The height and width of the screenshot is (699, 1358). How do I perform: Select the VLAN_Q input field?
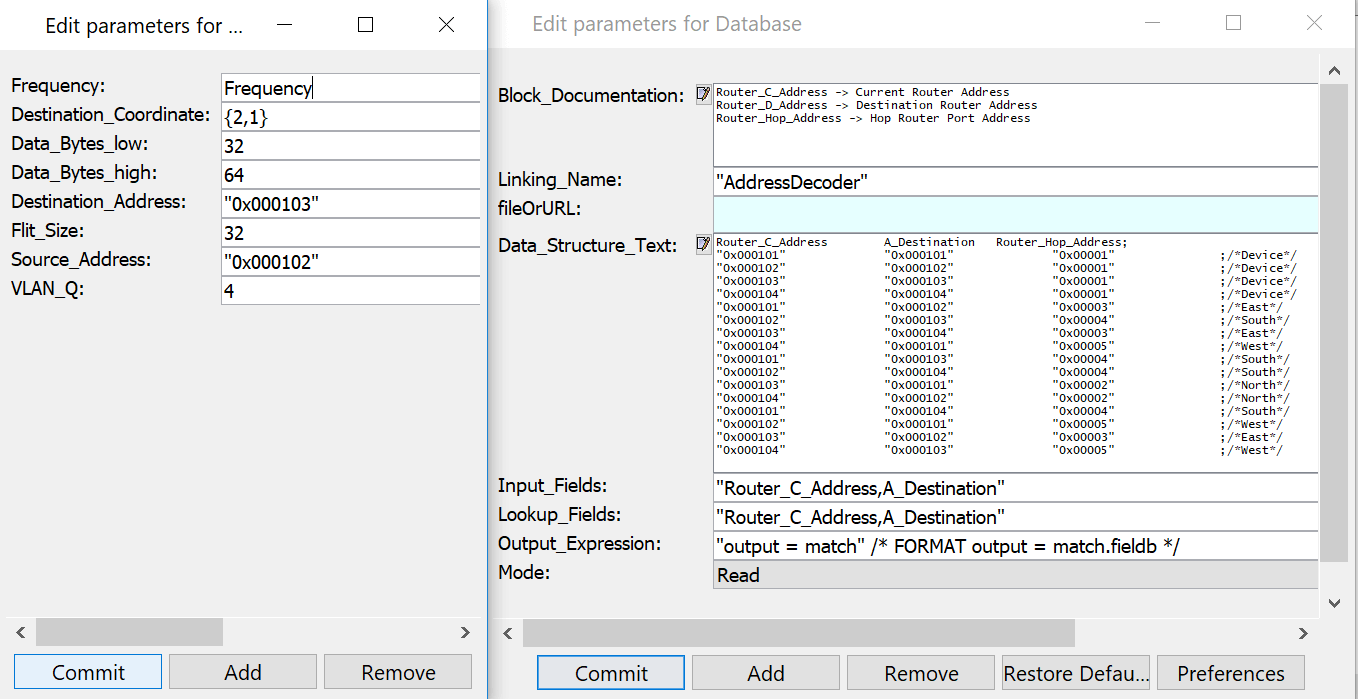350,291
